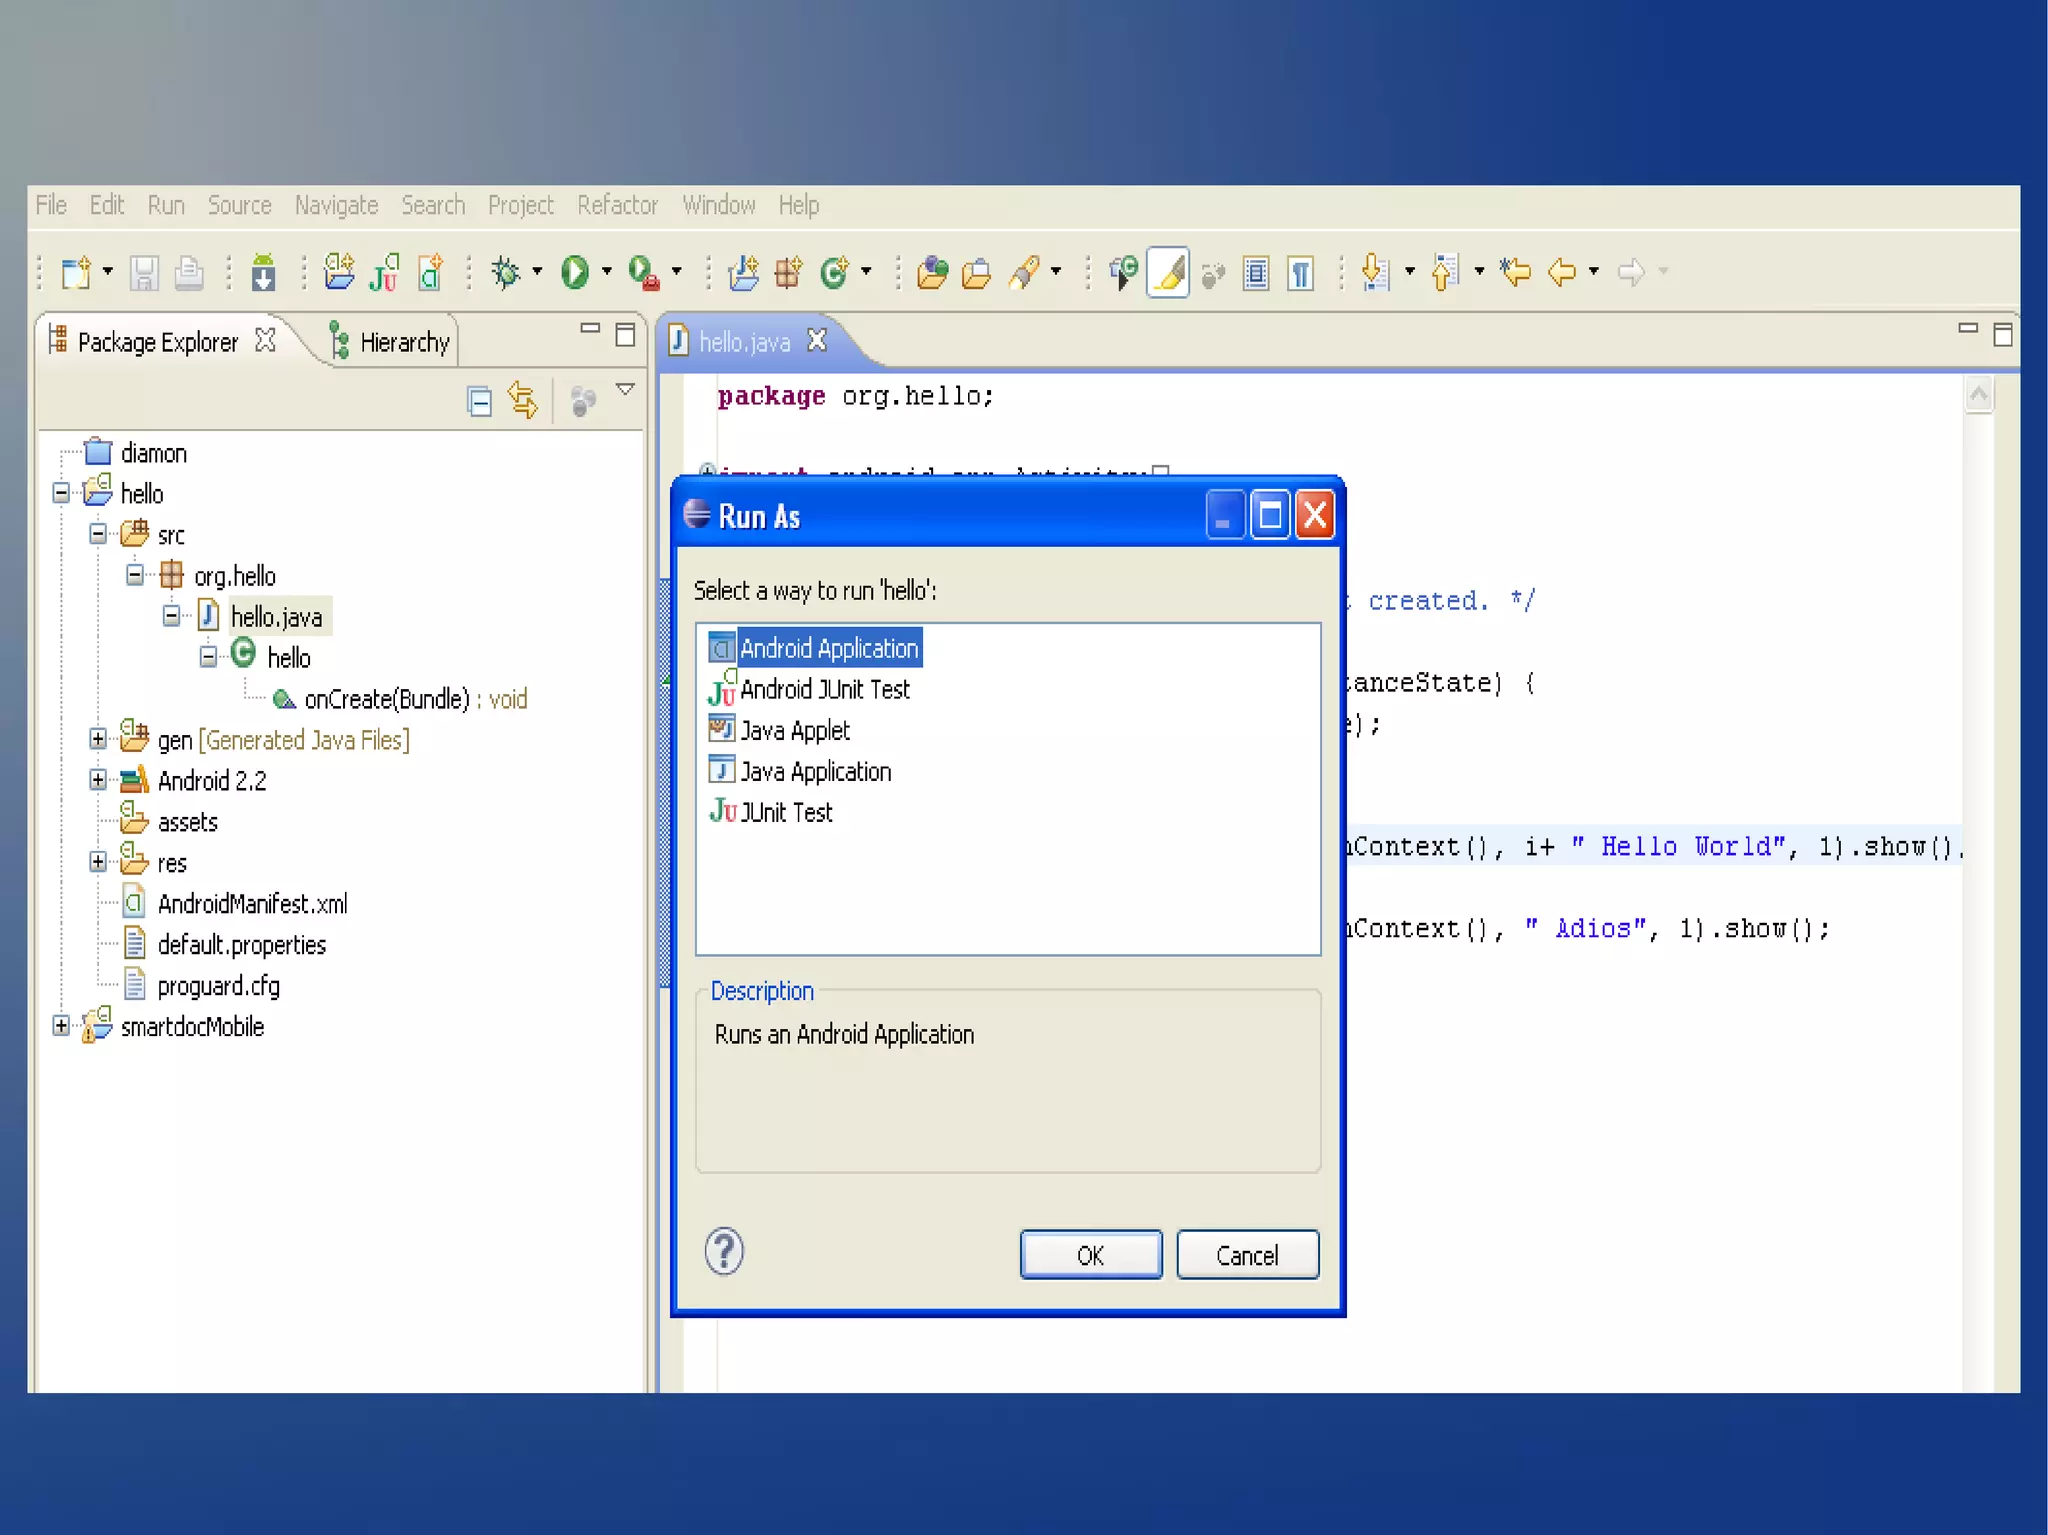The image size is (2048, 1535).
Task: Click the Print toolbar icon
Action: click(189, 272)
